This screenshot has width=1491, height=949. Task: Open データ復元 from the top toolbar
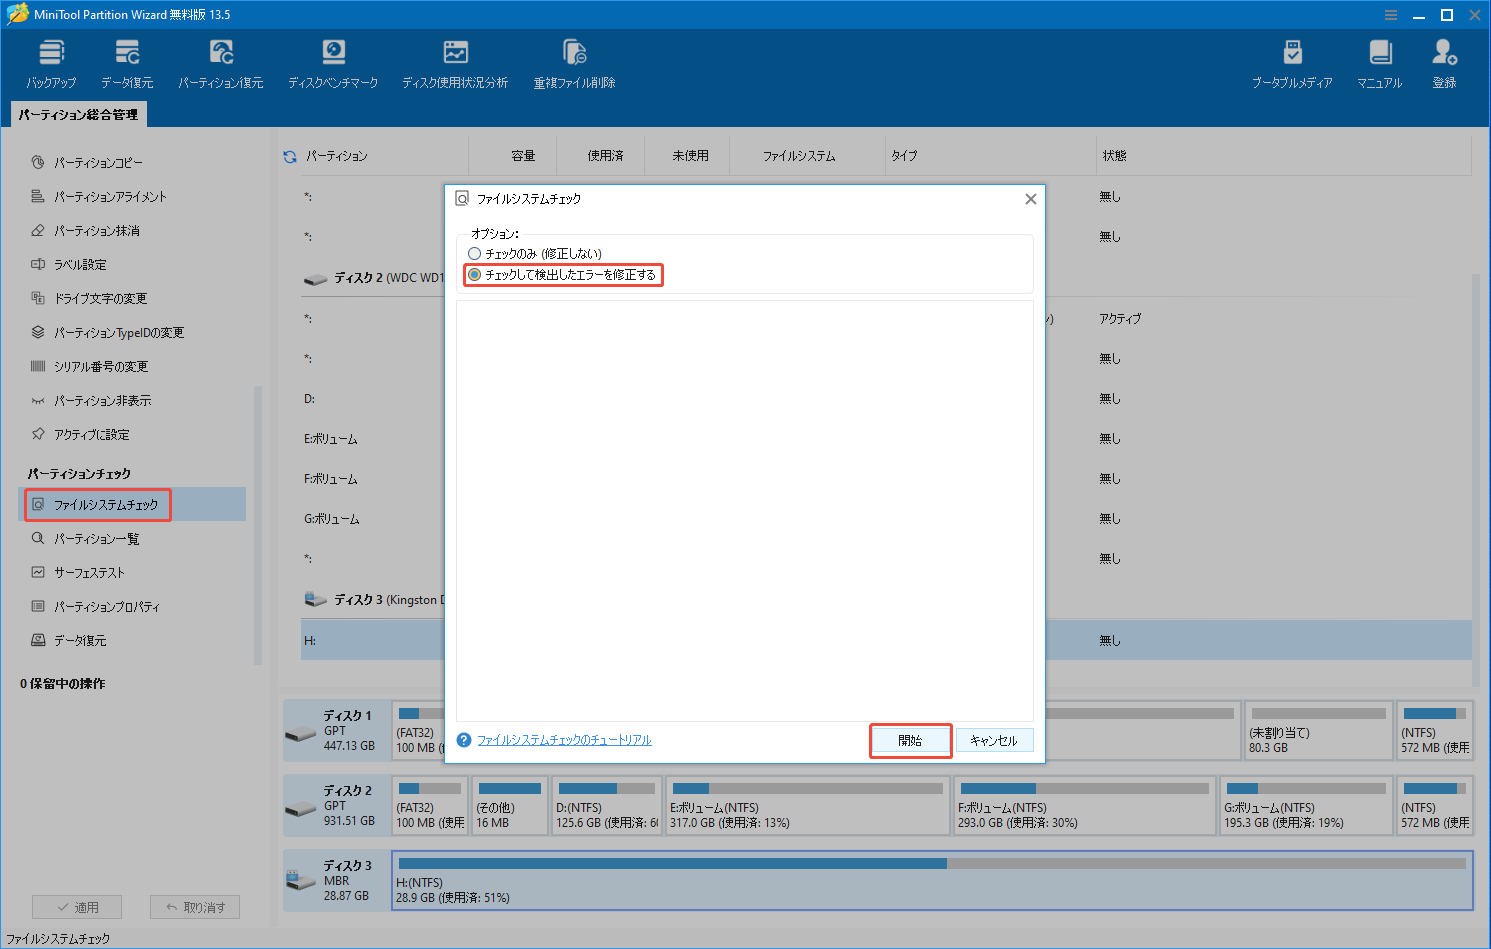coord(126,62)
